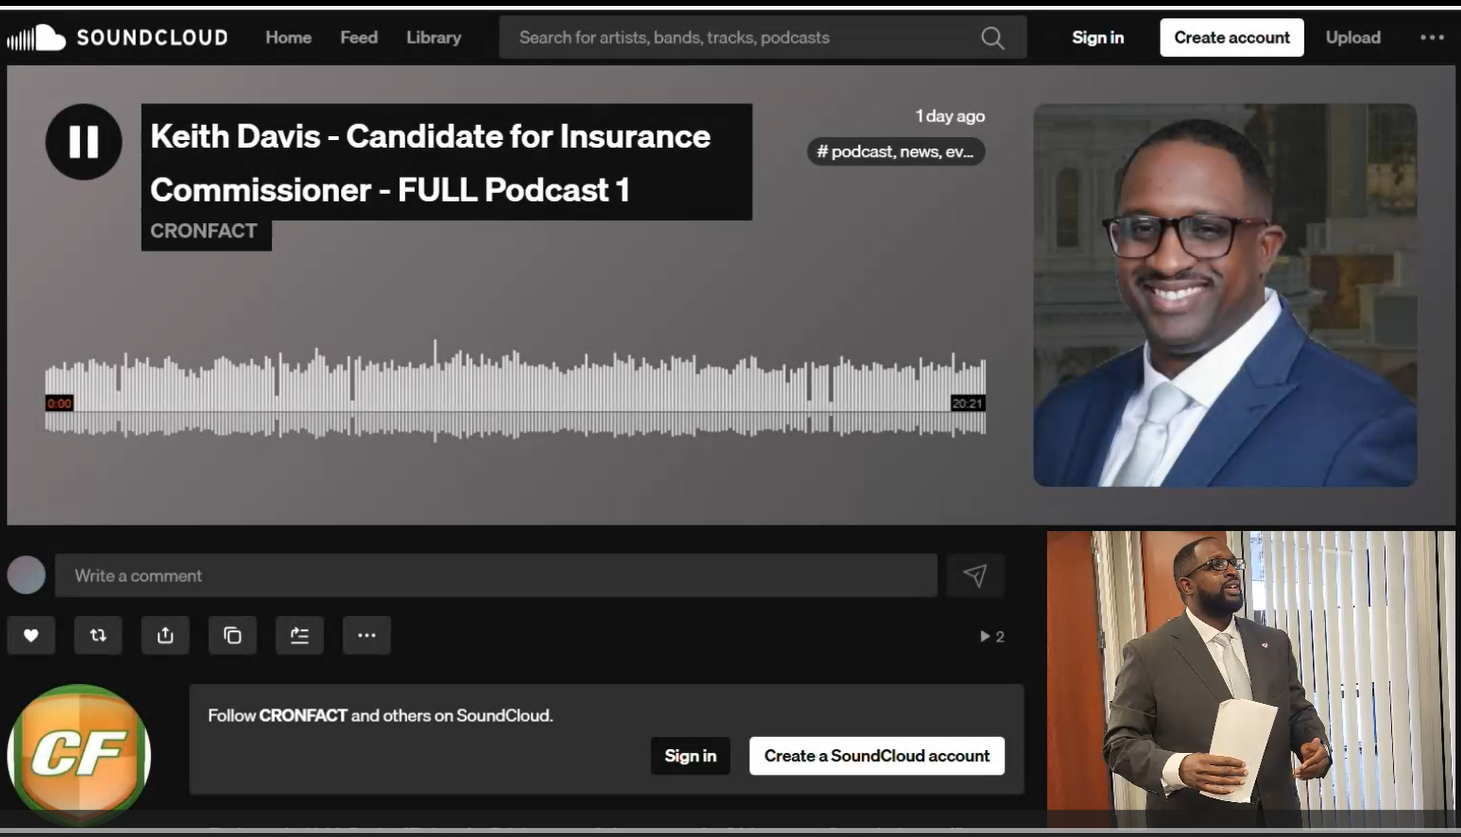
Task: Repost the track using the repost icon
Action: [x=98, y=635]
